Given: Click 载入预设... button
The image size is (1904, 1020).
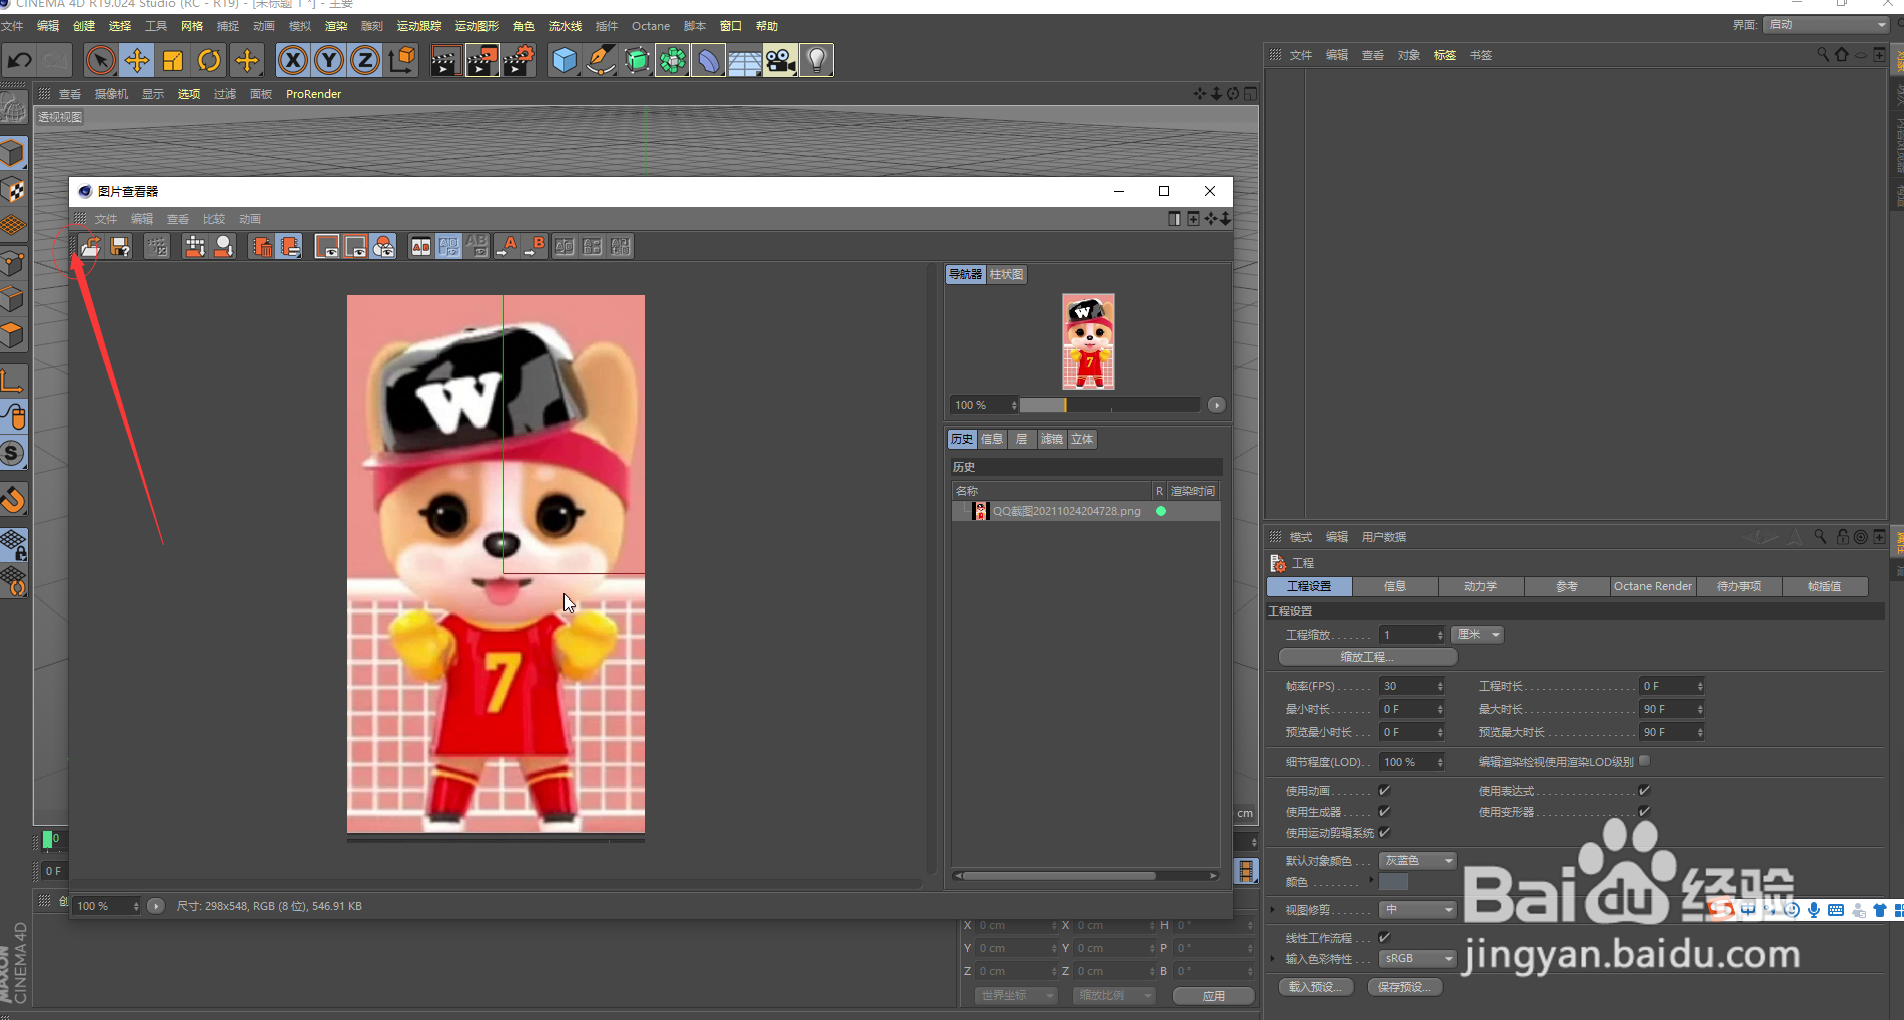Looking at the screenshot, I should [x=1315, y=987].
